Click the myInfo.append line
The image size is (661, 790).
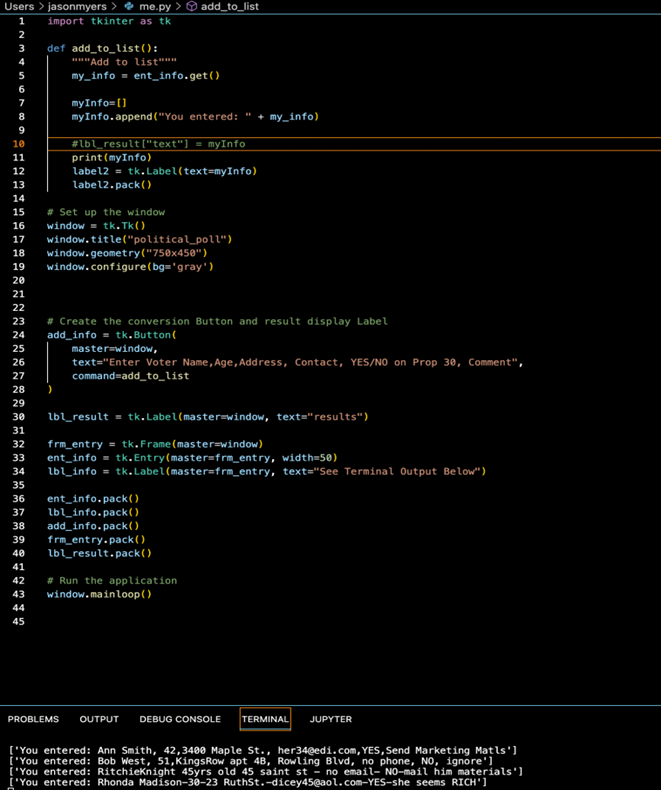click(x=195, y=116)
